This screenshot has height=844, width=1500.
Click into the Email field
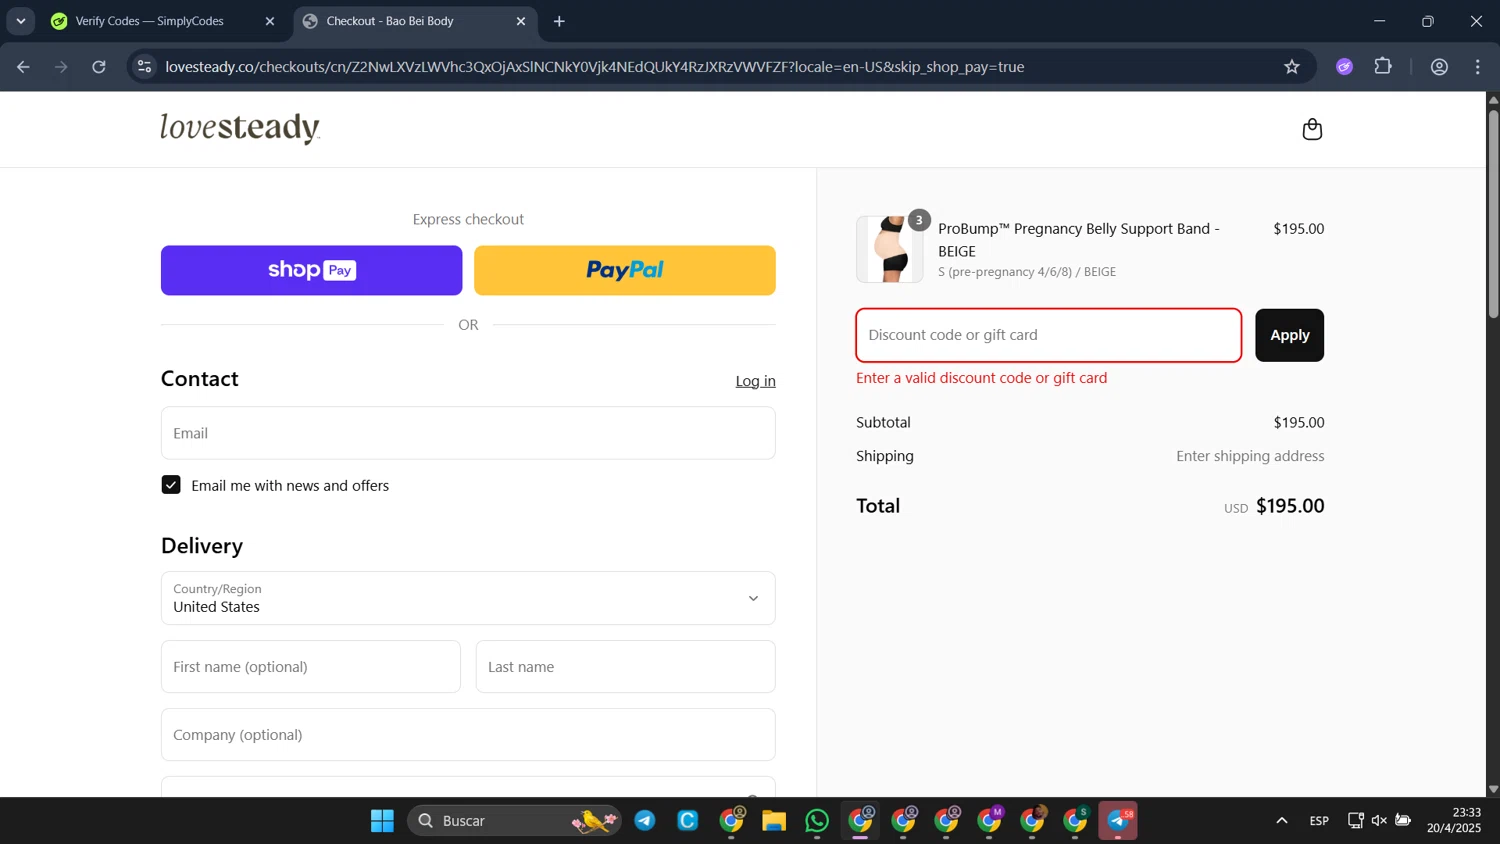[x=468, y=433]
